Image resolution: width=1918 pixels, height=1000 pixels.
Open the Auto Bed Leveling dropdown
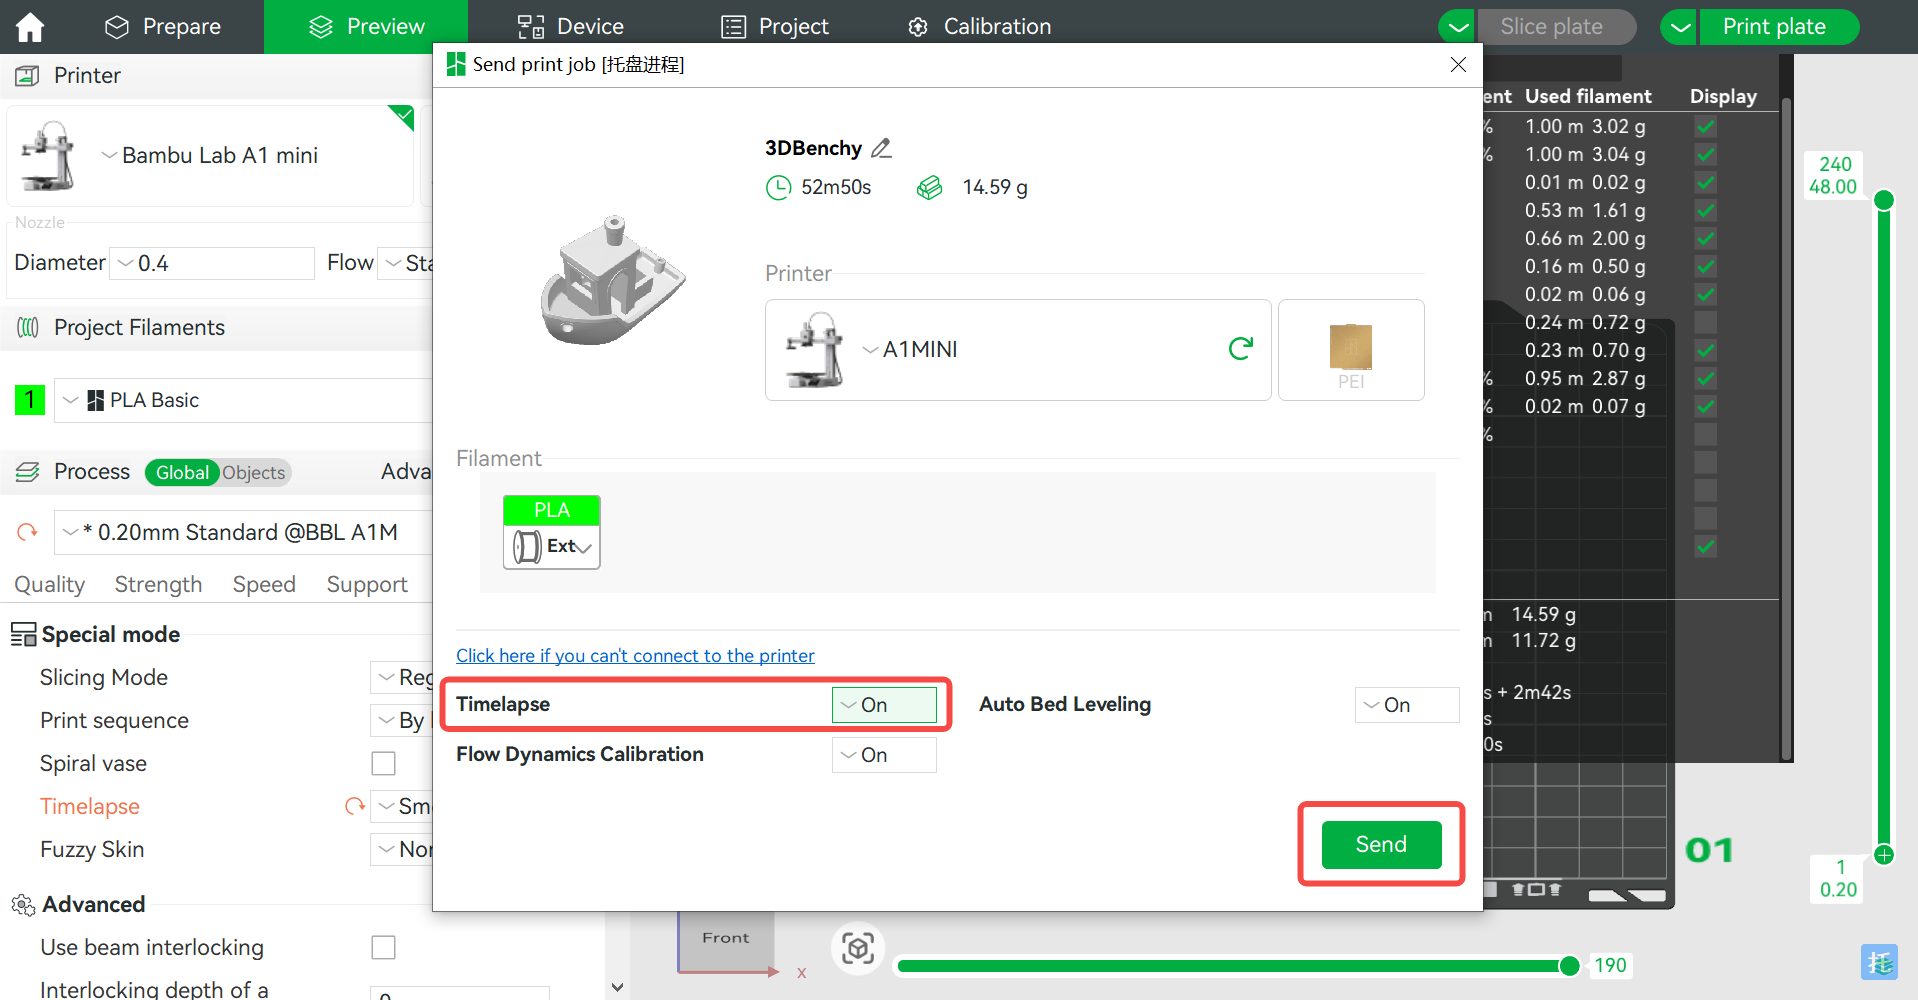pos(1407,705)
